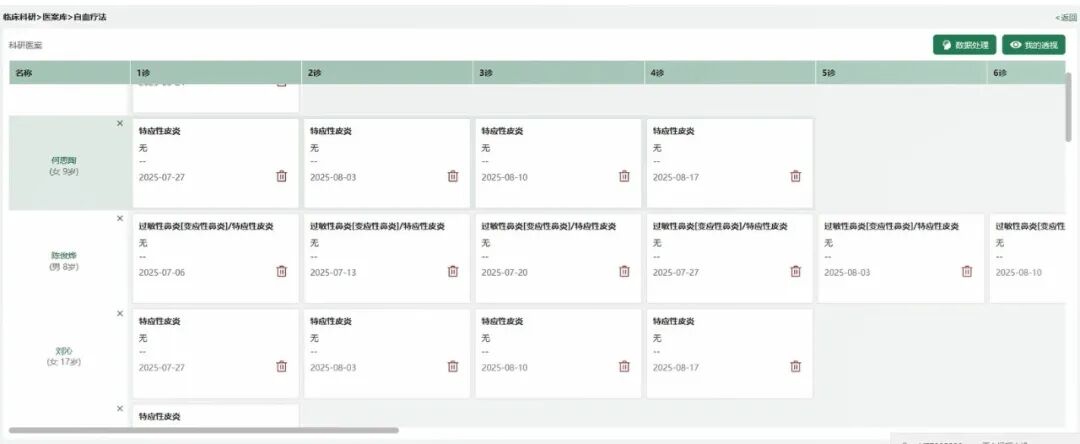Delete the 9-year-old girl's 2025-08-03 visit card

[453, 176]
